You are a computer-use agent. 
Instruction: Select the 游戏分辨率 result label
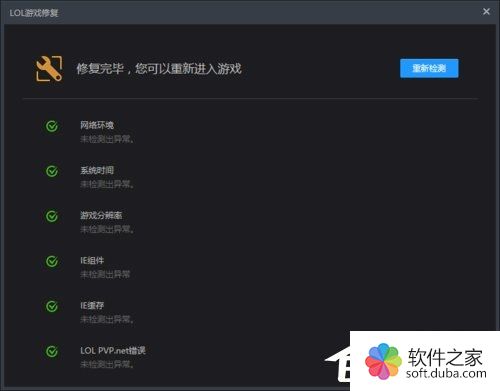tap(101, 215)
